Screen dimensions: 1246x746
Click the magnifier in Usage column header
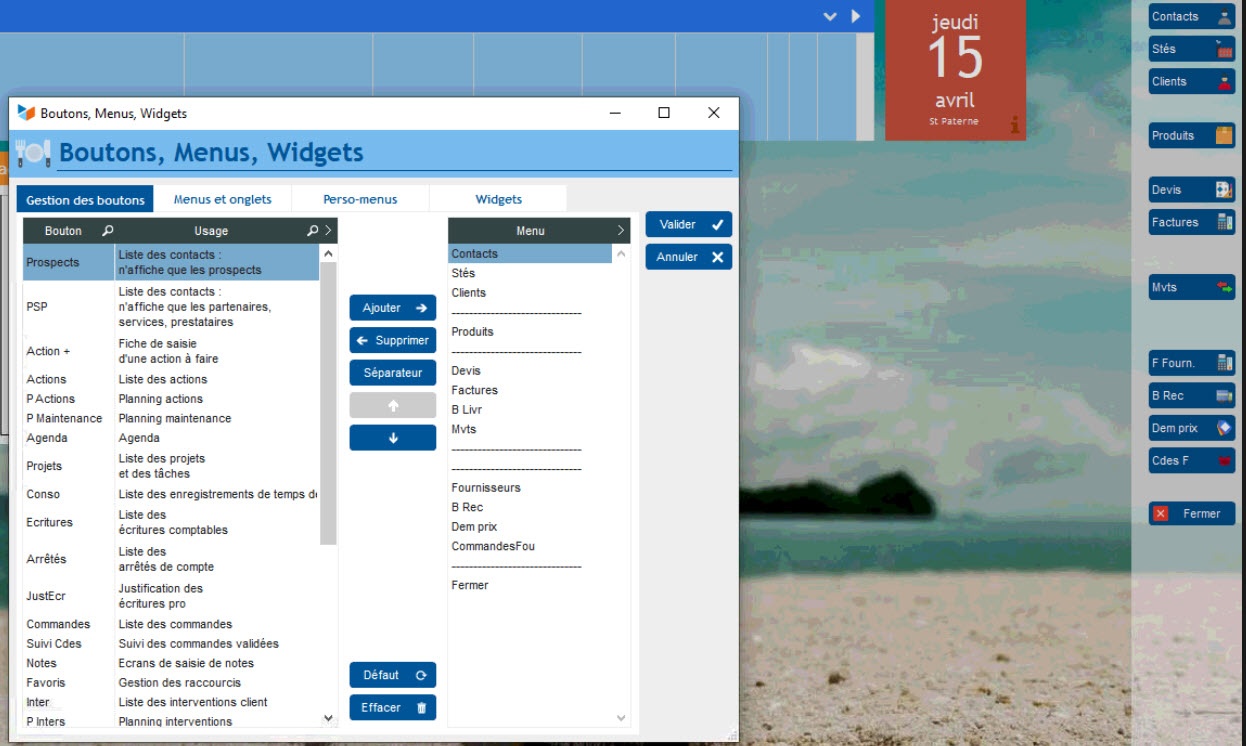pyautogui.click(x=312, y=231)
